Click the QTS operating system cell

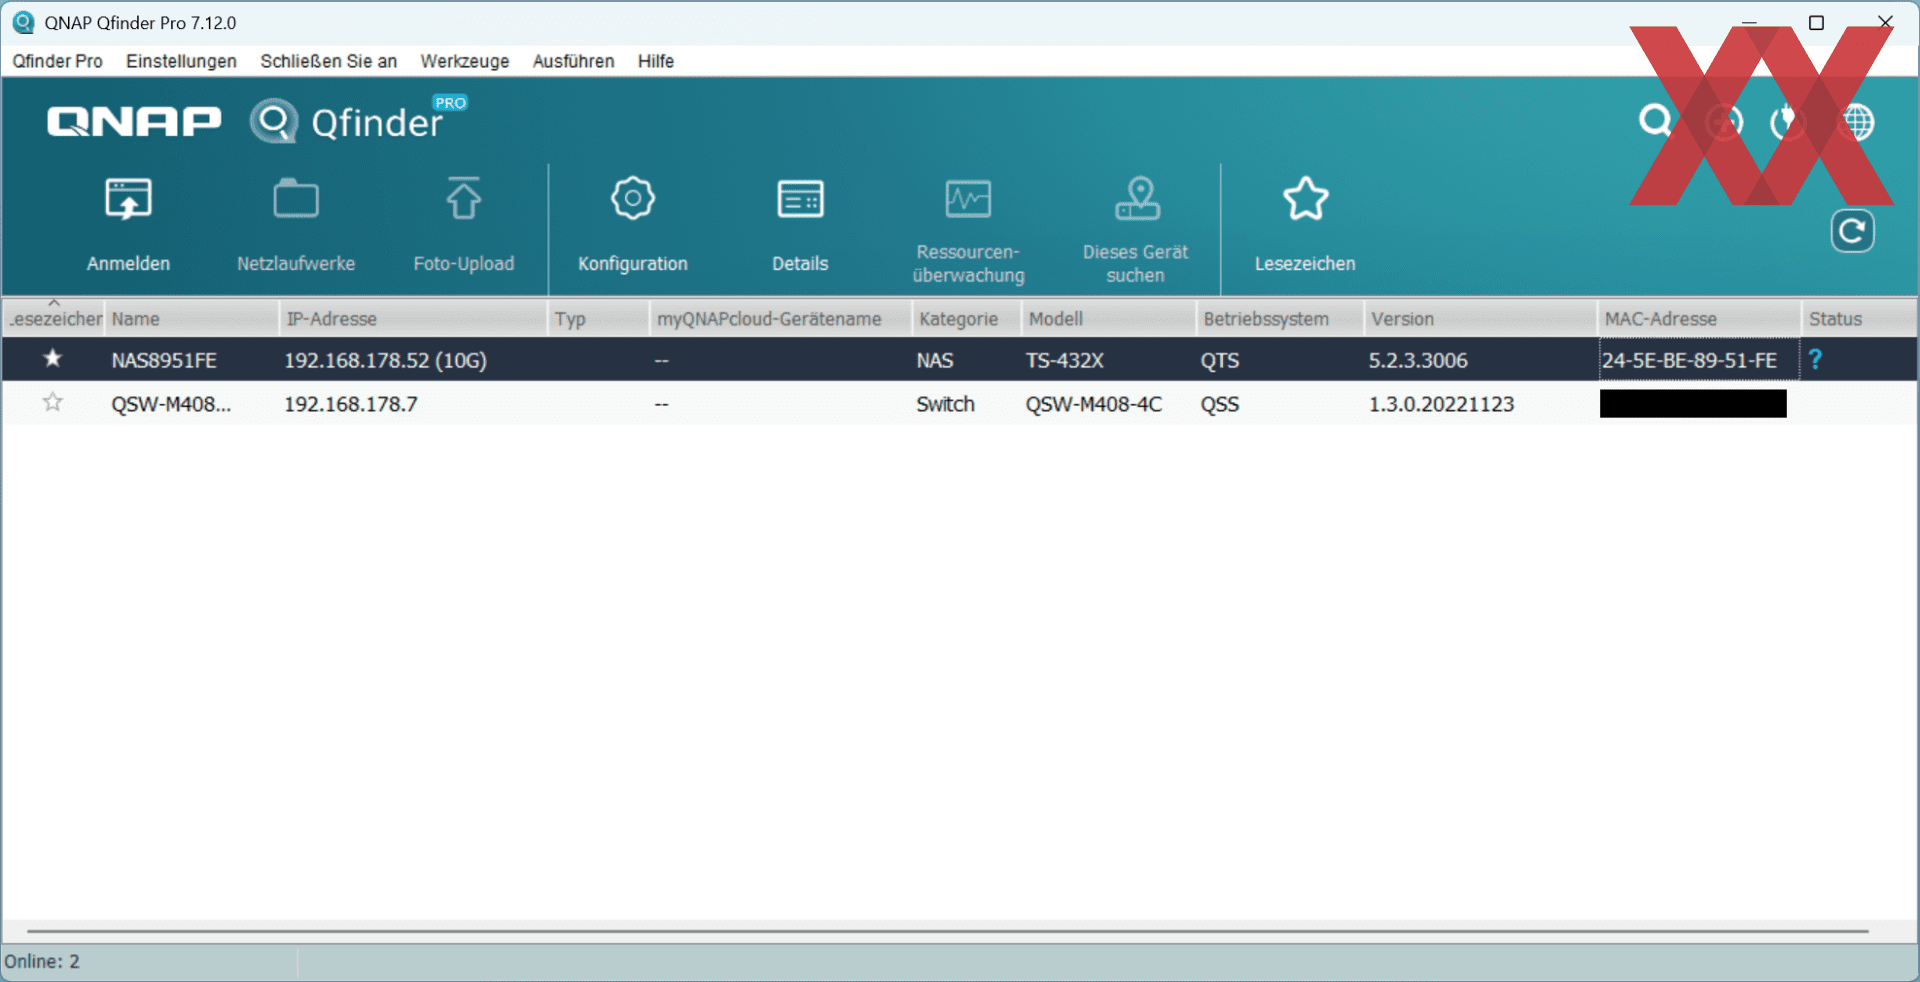pyautogui.click(x=1220, y=360)
